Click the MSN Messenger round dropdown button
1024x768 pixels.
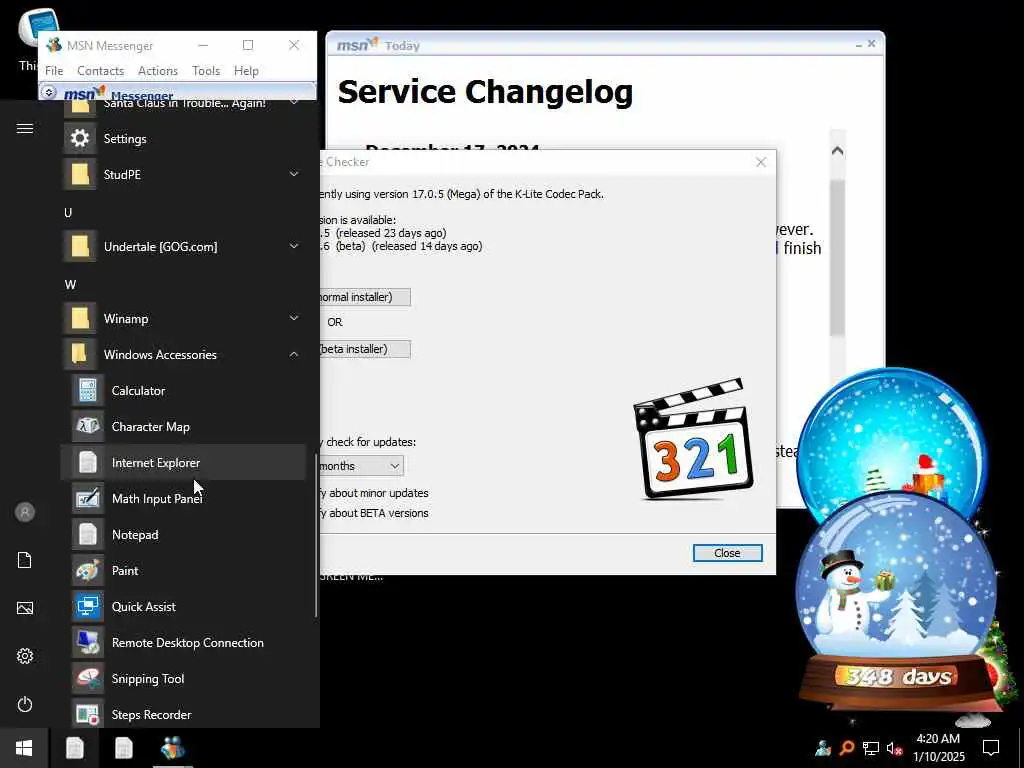[49, 92]
